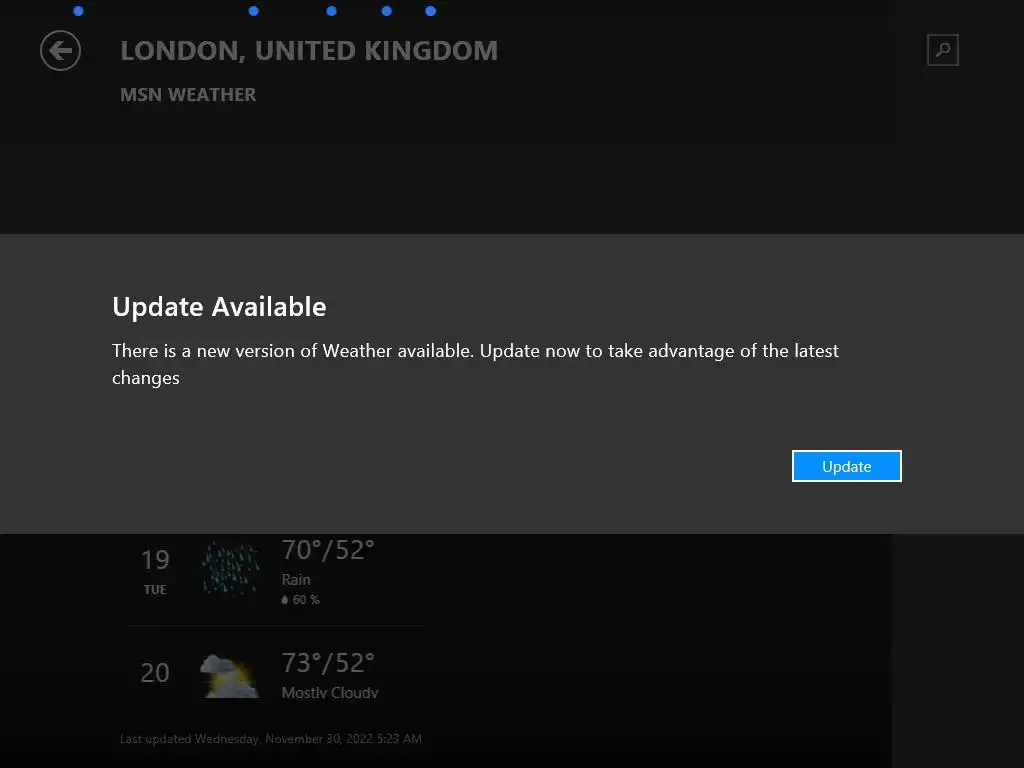Click the back arrow icon

tap(60, 50)
